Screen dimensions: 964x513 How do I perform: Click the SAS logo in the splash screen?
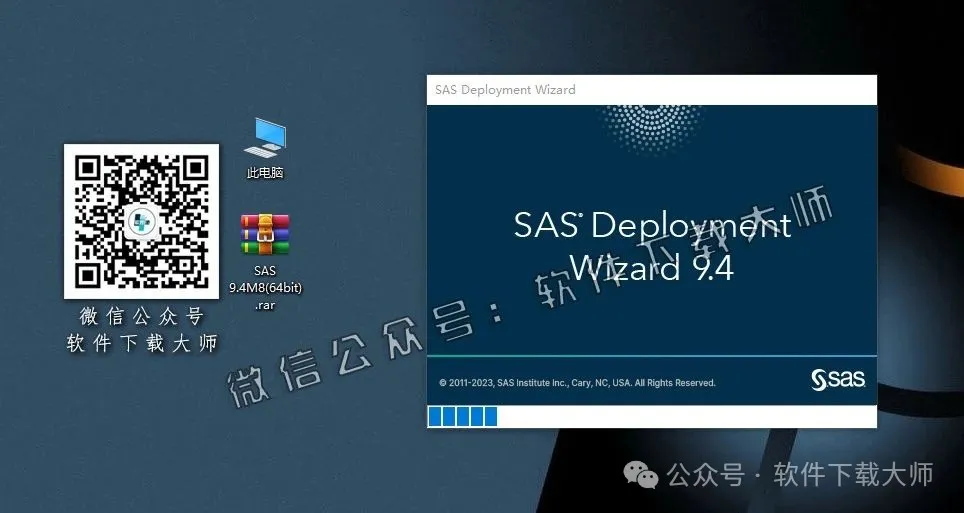(838, 380)
